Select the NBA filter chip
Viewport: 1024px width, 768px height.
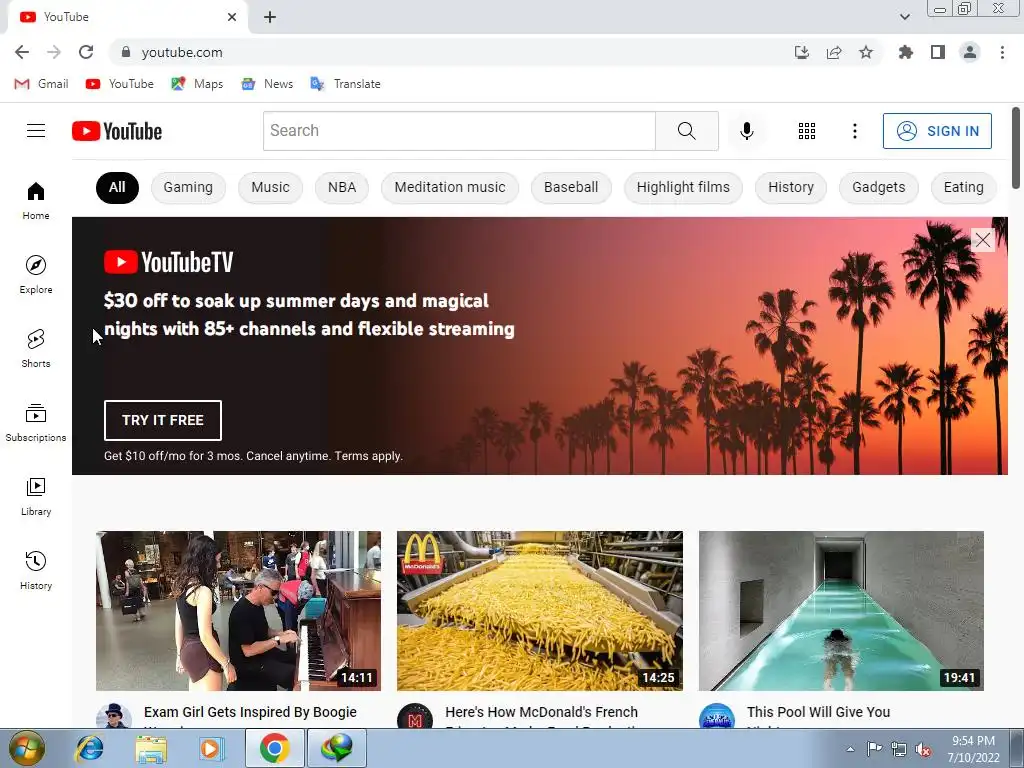coord(342,187)
